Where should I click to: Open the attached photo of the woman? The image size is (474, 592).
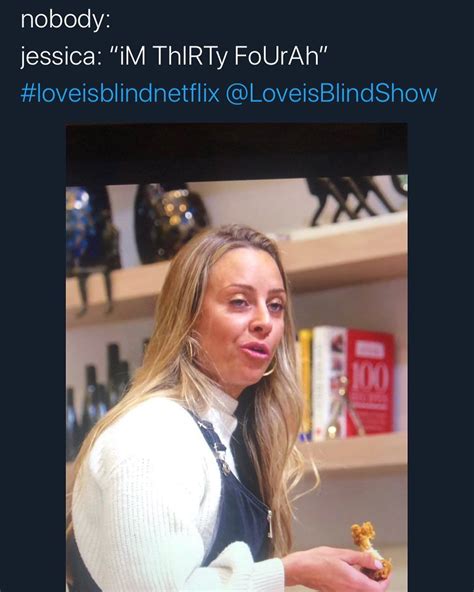coord(237,357)
